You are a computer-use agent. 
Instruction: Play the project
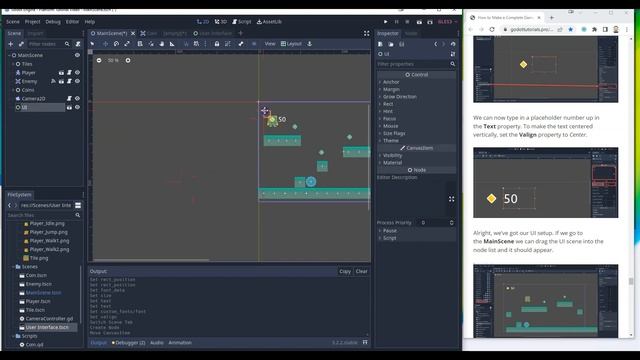point(385,22)
